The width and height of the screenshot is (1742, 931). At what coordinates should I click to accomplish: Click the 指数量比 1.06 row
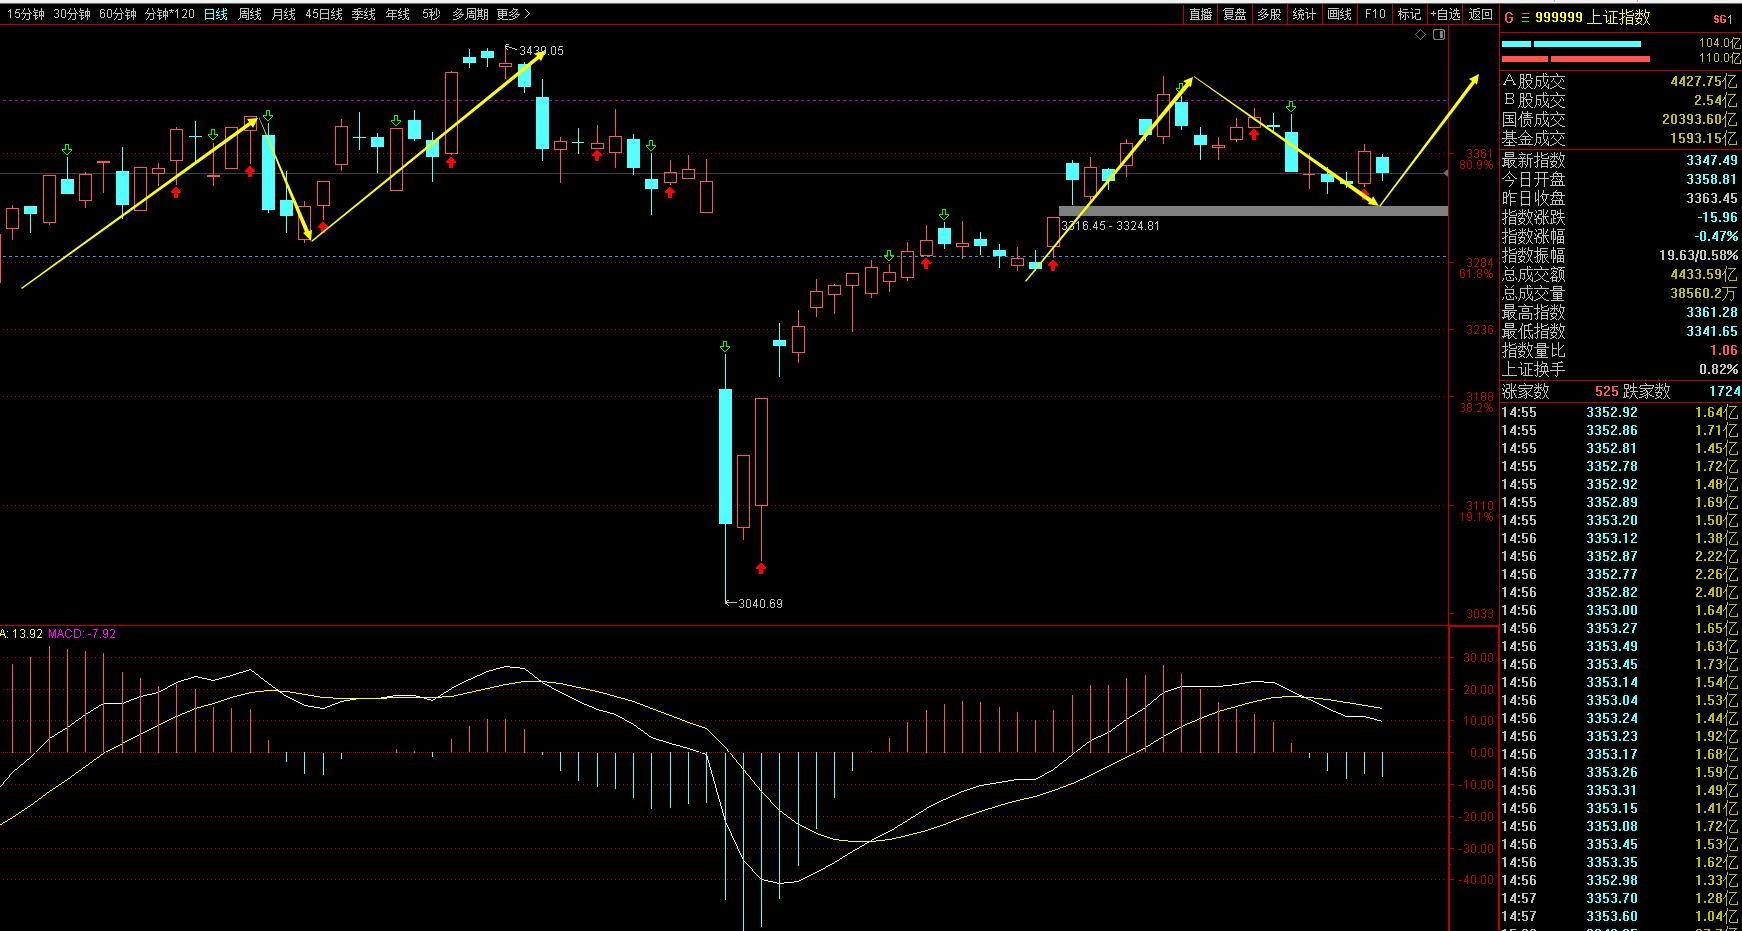1620,350
